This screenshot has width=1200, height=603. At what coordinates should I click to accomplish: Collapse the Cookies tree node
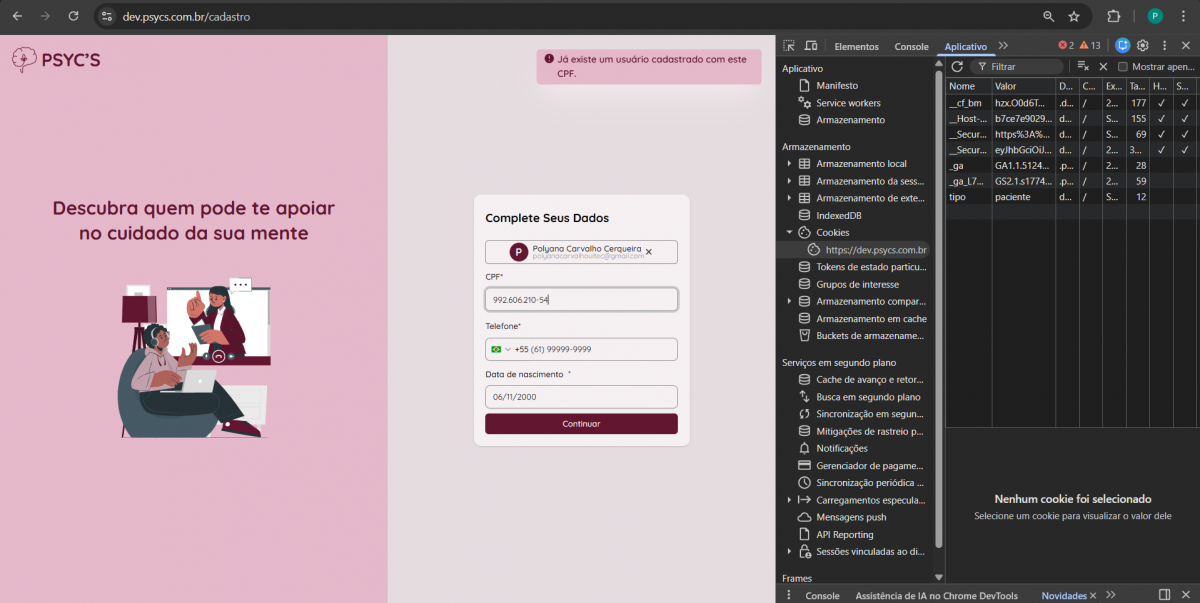pos(789,233)
